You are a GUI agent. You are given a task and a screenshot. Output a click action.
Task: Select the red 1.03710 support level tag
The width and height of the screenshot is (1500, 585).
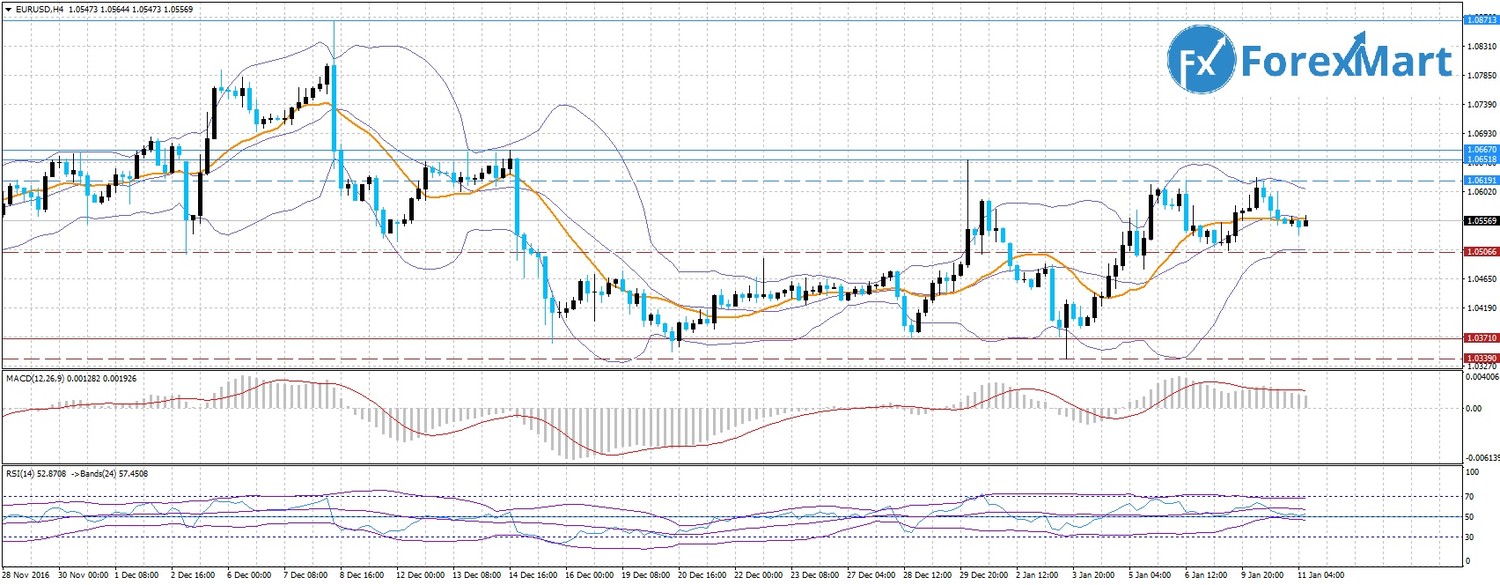(1480, 339)
